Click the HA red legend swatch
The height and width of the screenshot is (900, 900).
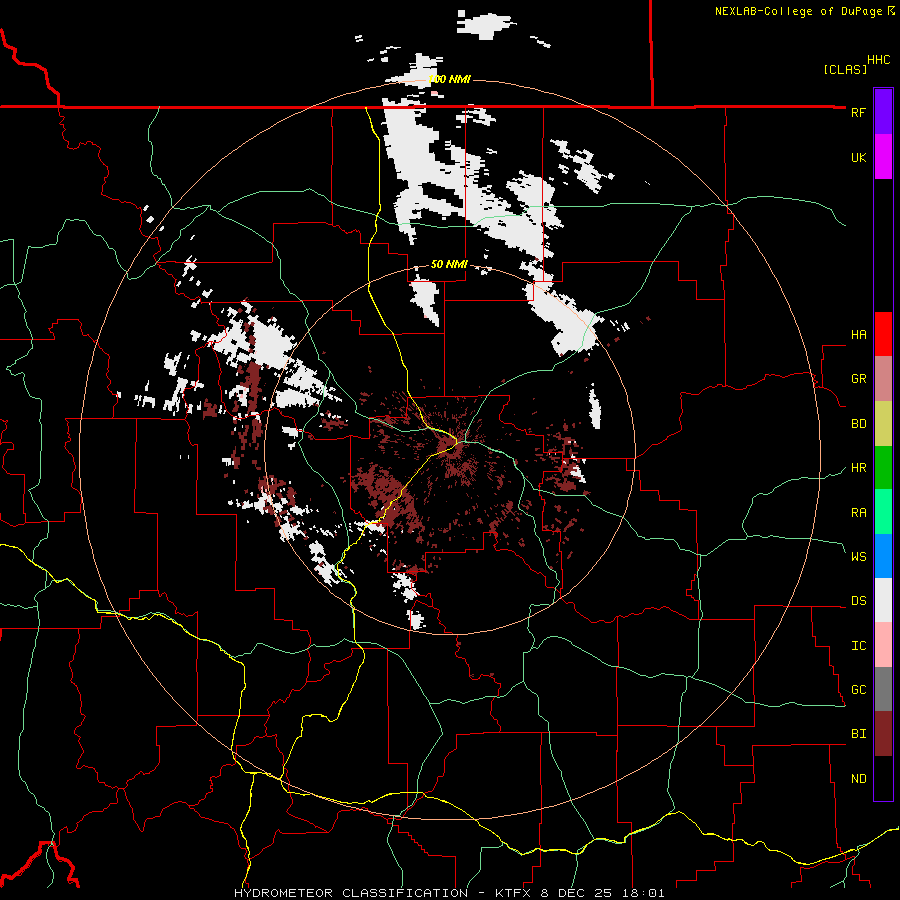click(883, 334)
